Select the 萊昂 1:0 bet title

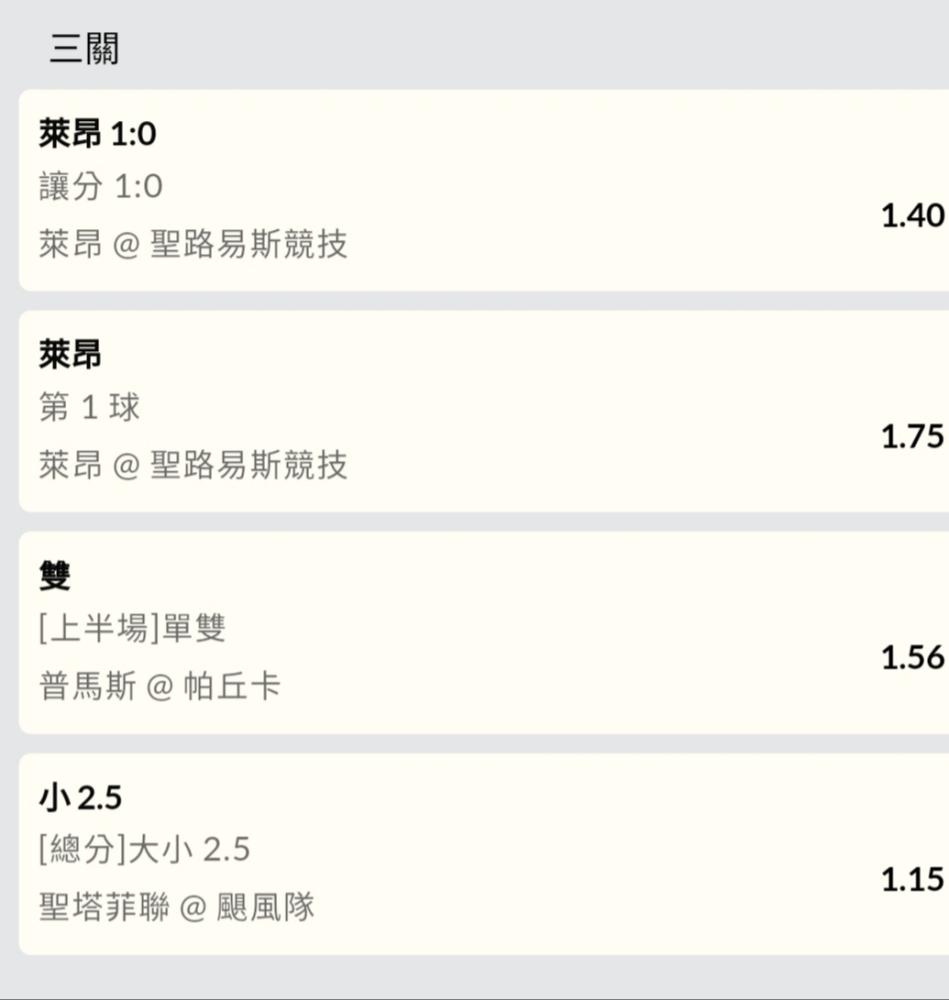click(x=97, y=133)
